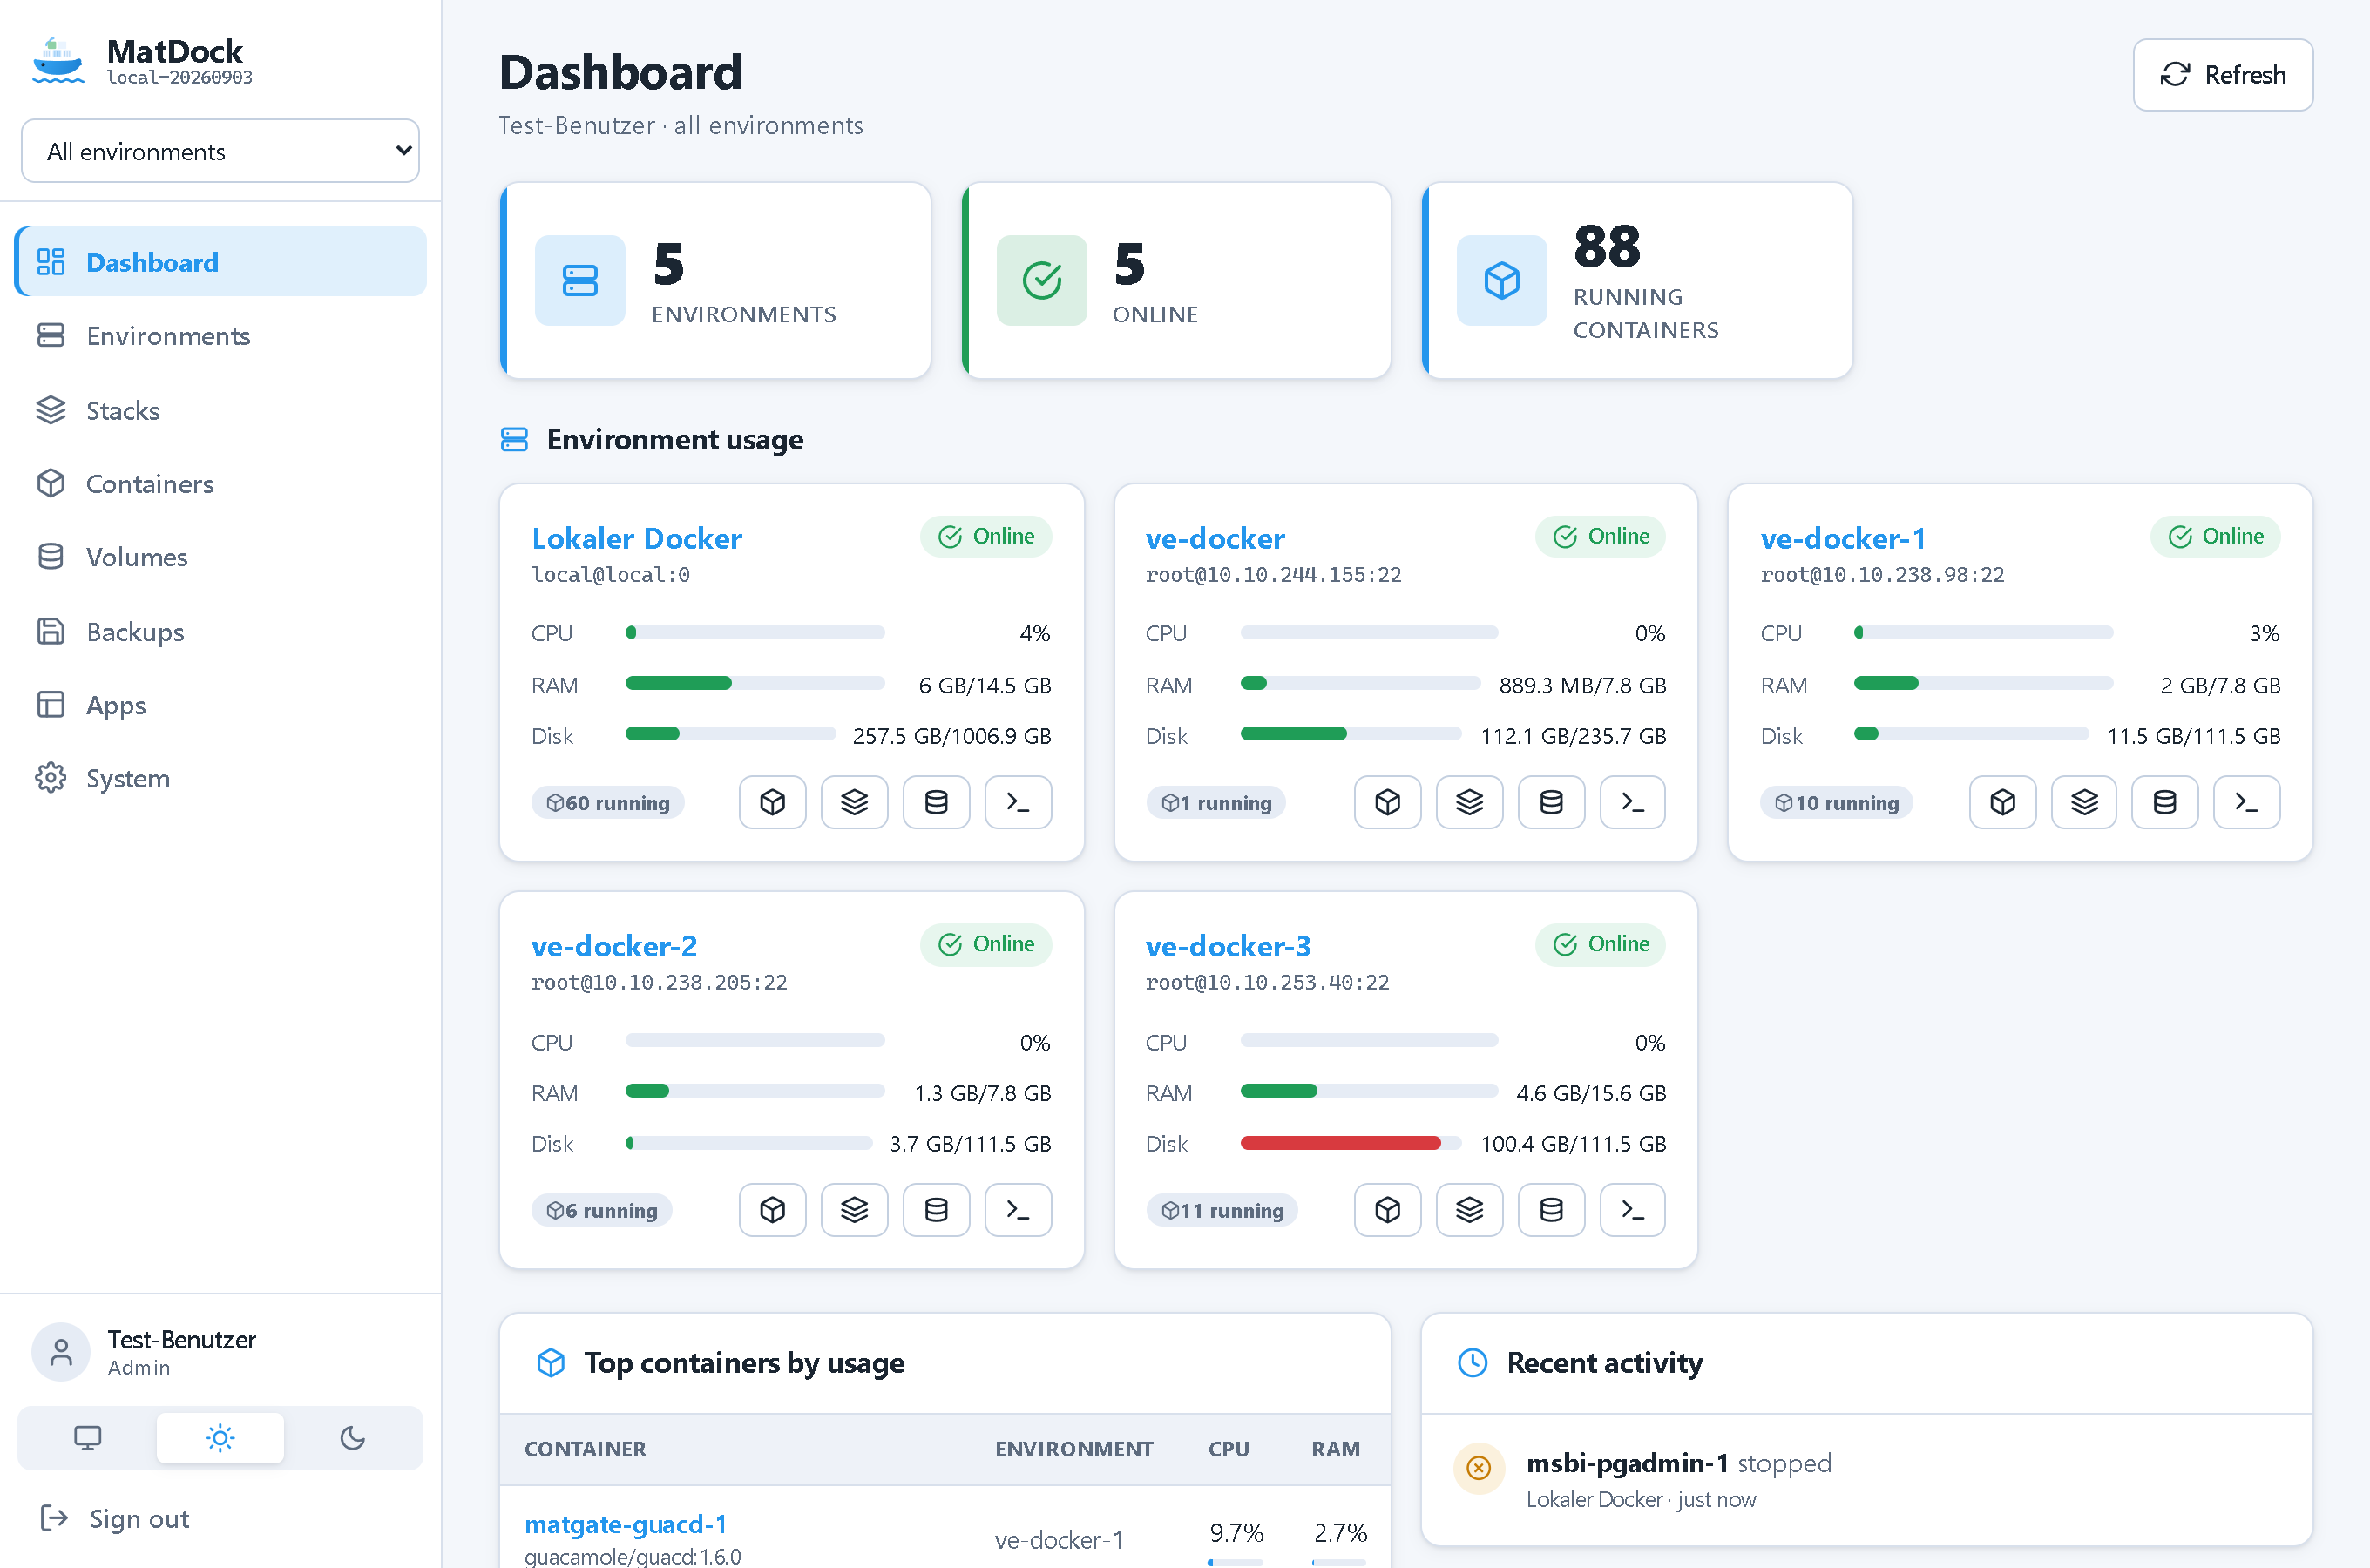Switch to dark theme mode
Image resolution: width=2370 pixels, height=1568 pixels.
tap(352, 1438)
